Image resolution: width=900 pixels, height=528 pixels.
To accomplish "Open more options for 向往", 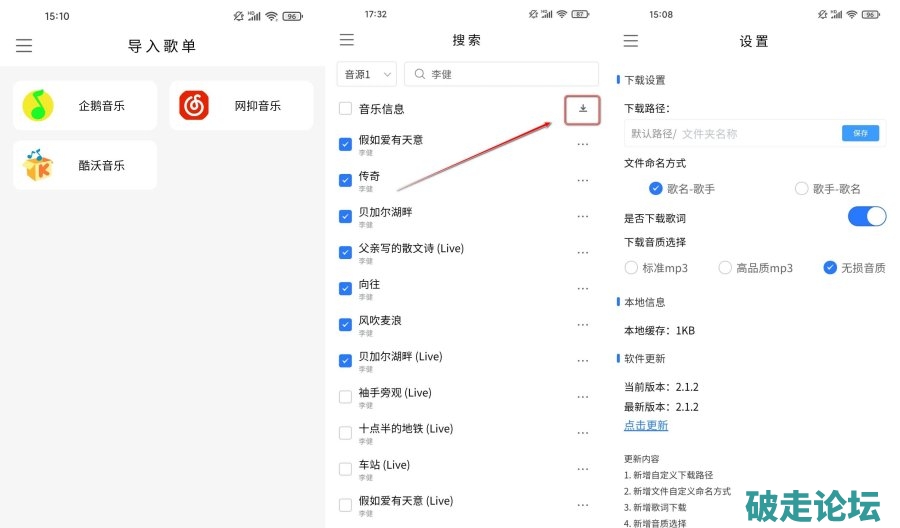I will pos(583,288).
